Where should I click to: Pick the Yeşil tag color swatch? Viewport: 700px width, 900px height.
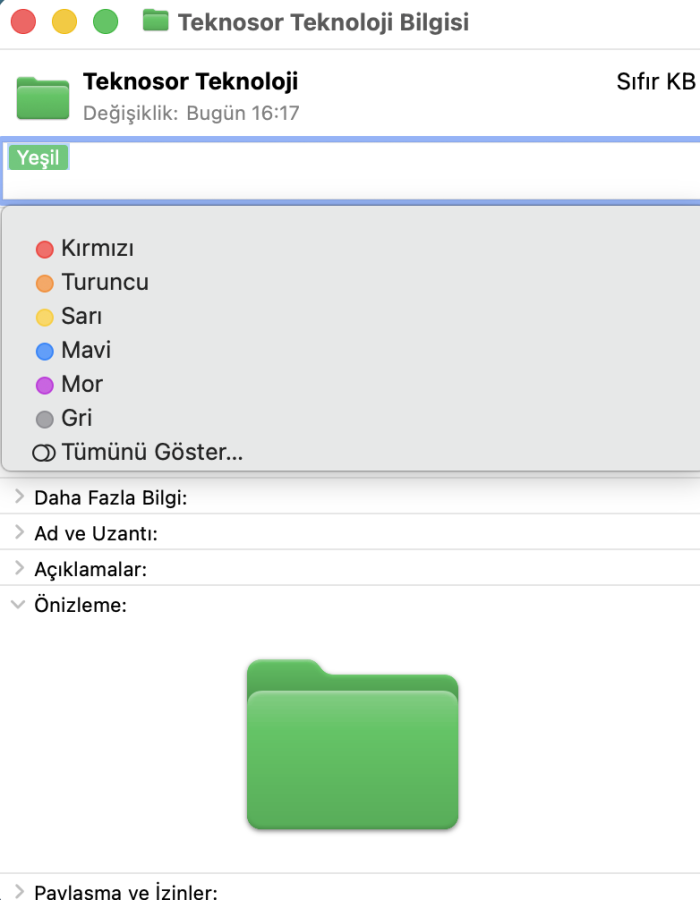[38, 157]
